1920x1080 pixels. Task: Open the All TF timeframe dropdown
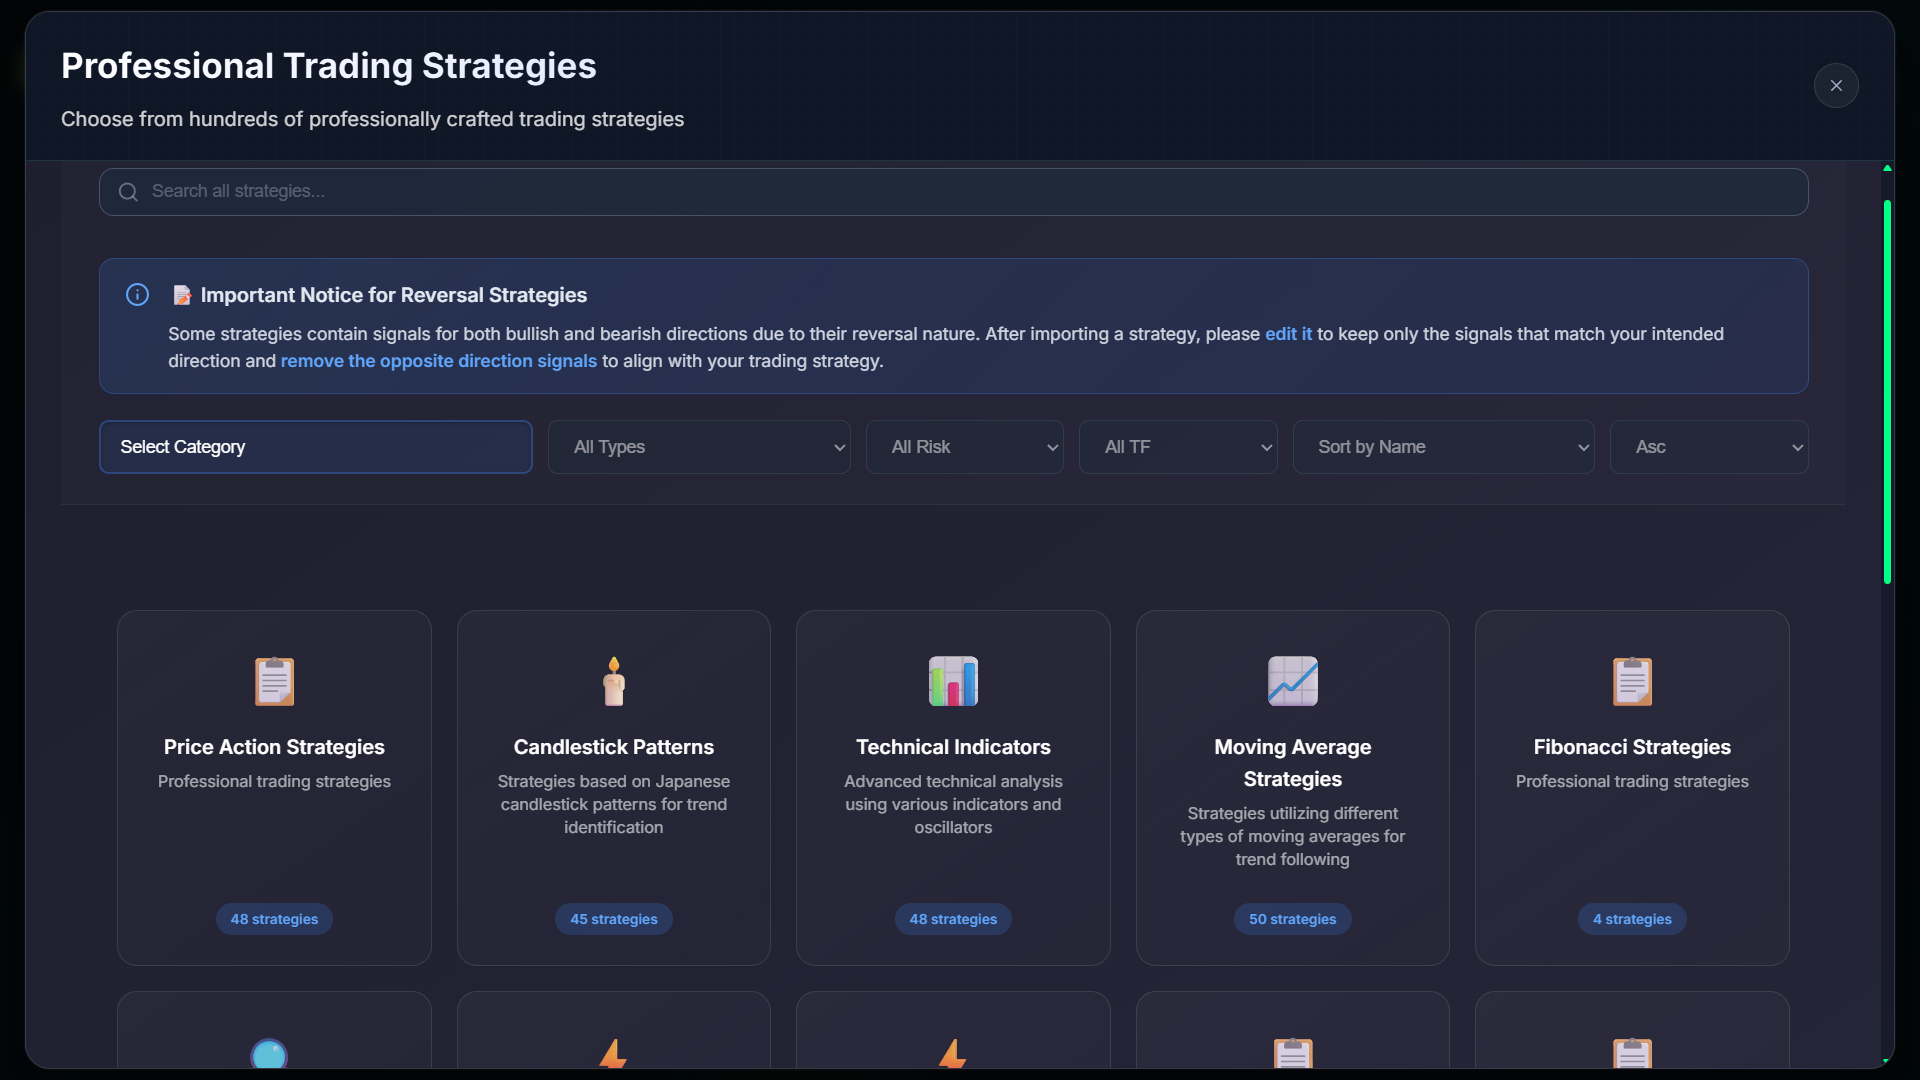click(x=1178, y=447)
